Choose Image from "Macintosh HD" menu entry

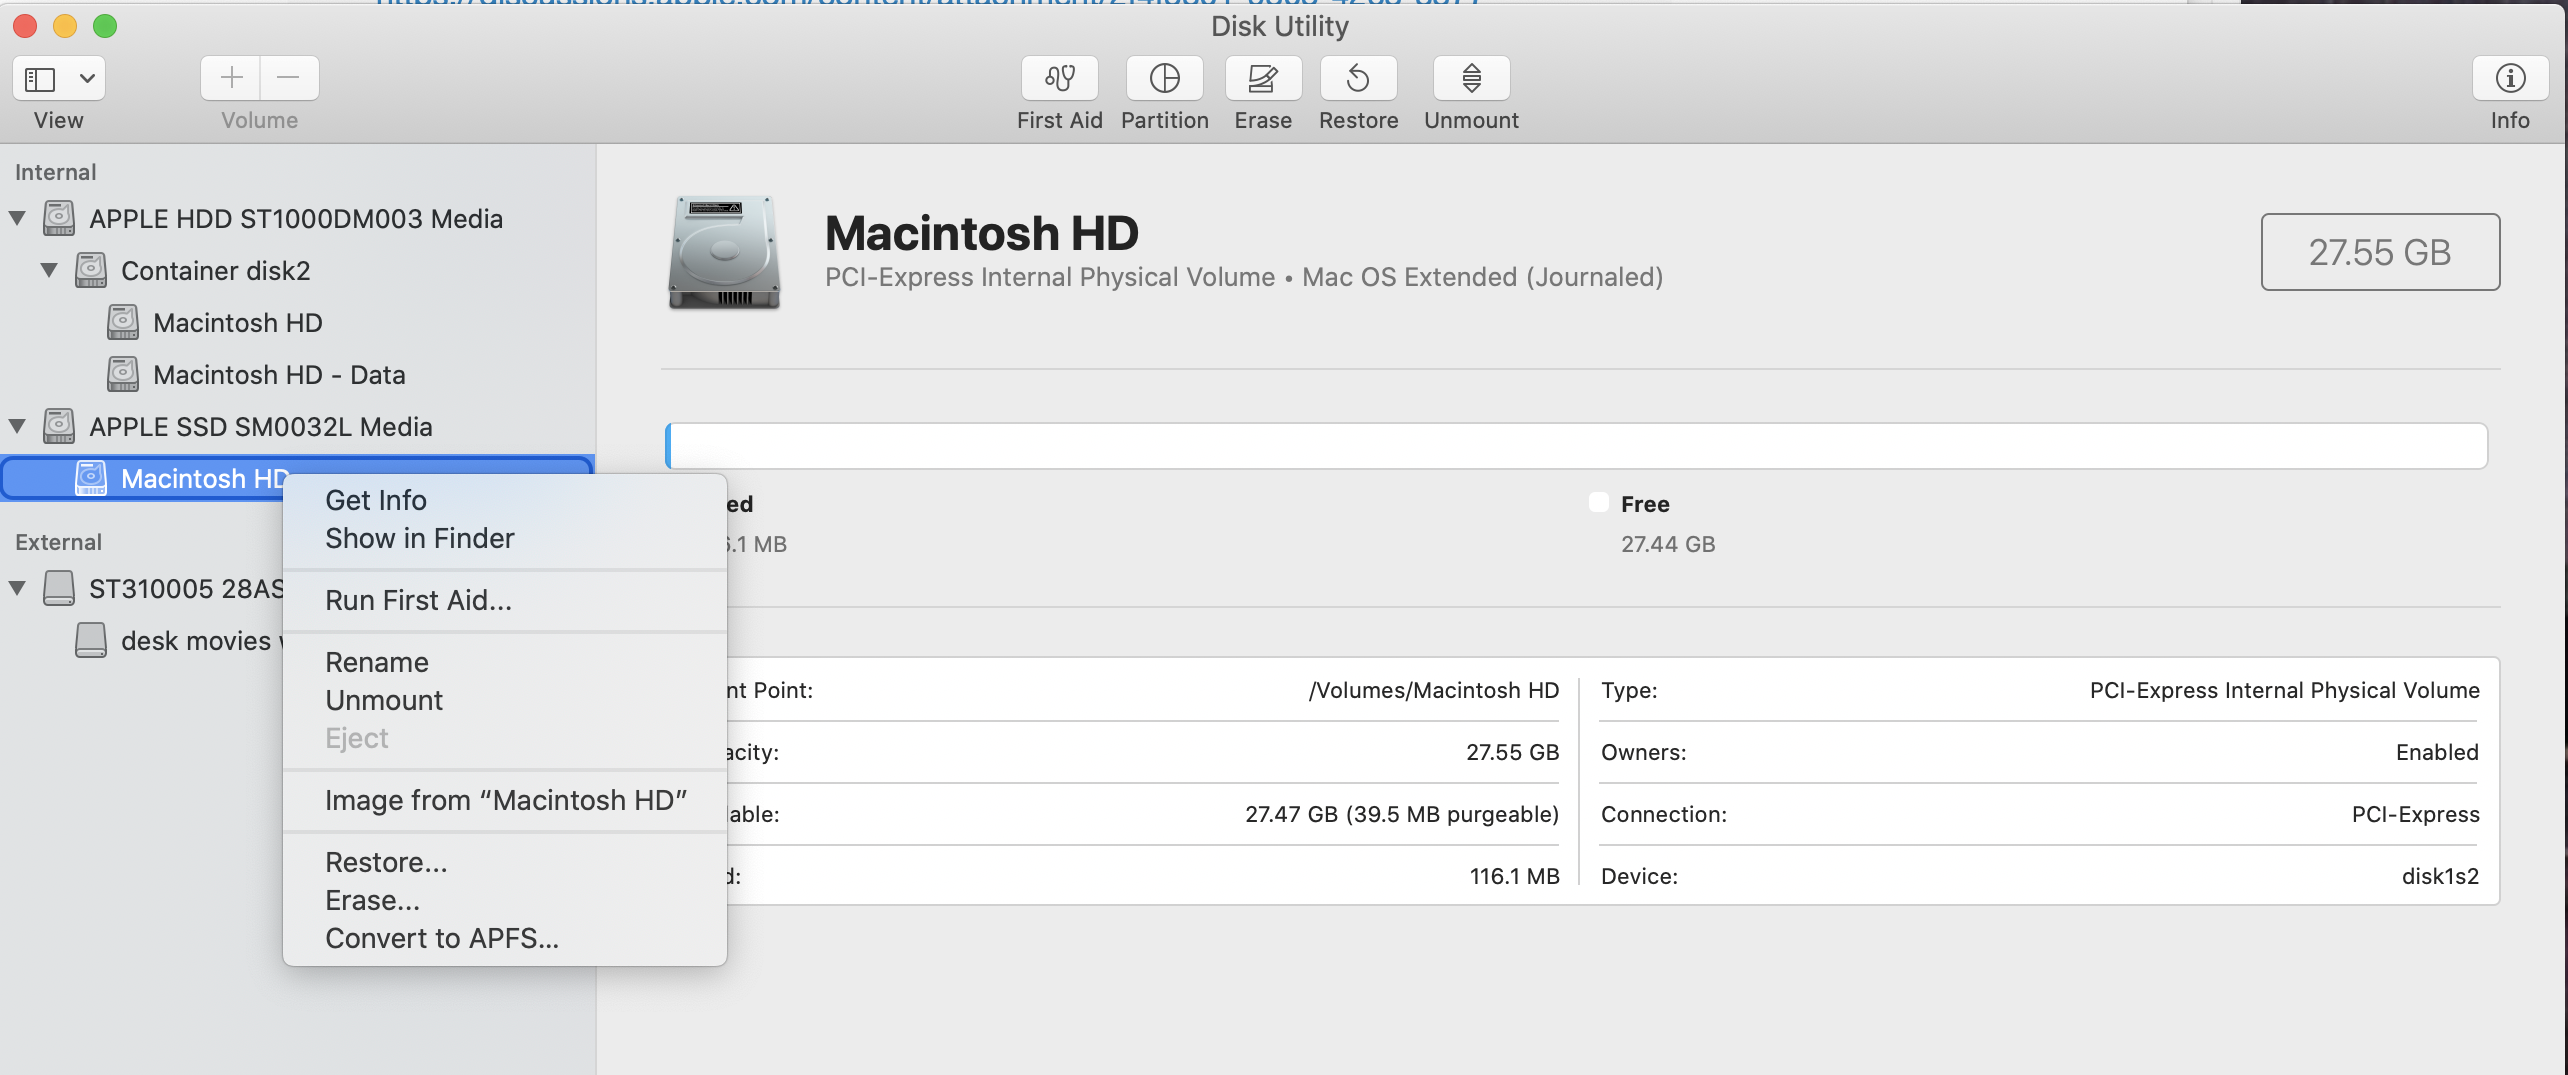tap(505, 800)
